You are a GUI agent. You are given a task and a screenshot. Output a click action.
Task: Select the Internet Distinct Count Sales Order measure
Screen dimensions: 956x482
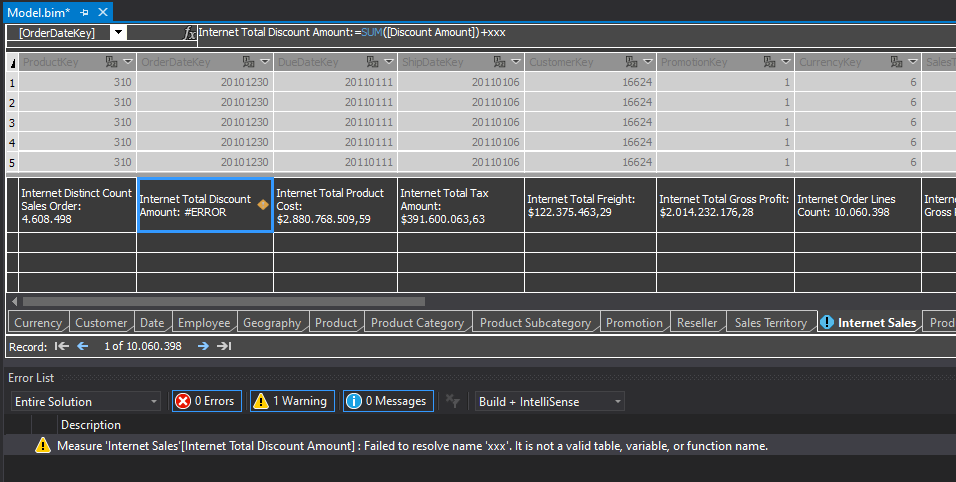(x=77, y=205)
